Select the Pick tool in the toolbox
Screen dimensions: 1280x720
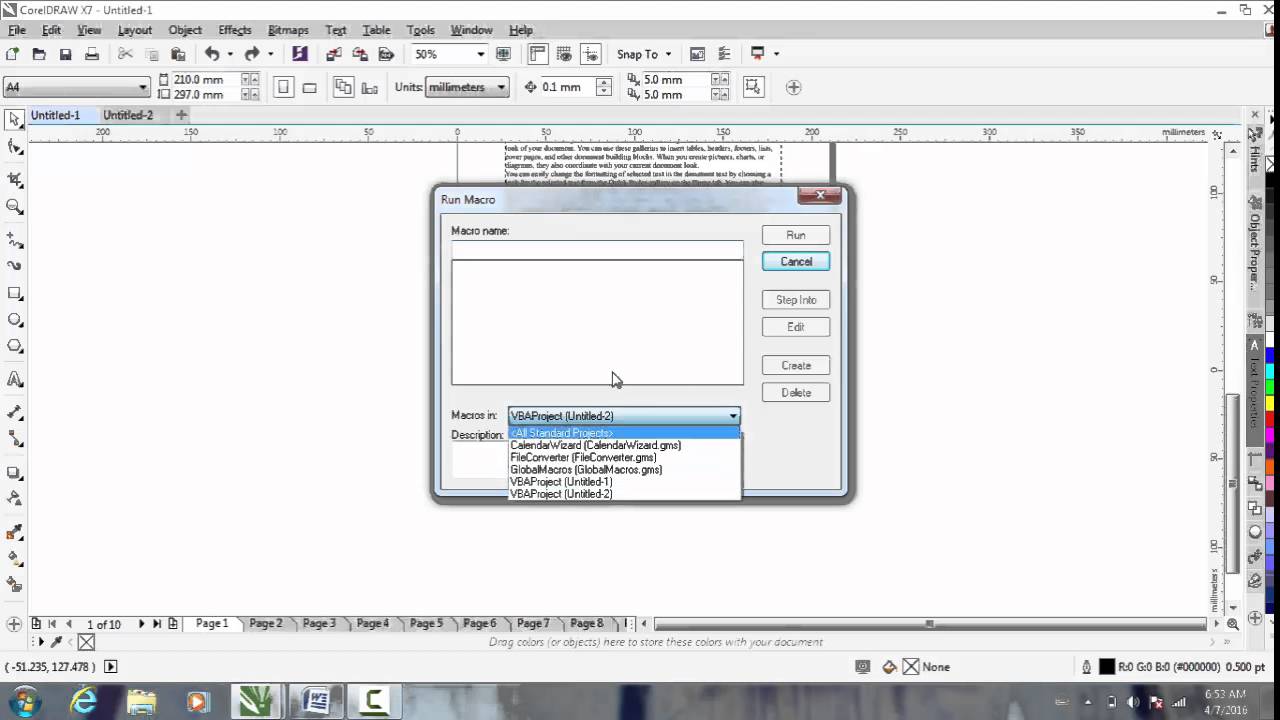pos(14,120)
